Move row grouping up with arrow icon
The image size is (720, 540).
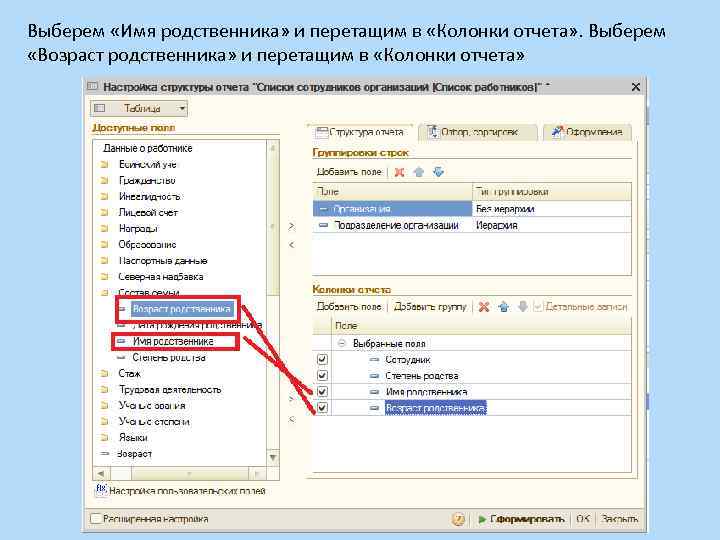click(419, 172)
